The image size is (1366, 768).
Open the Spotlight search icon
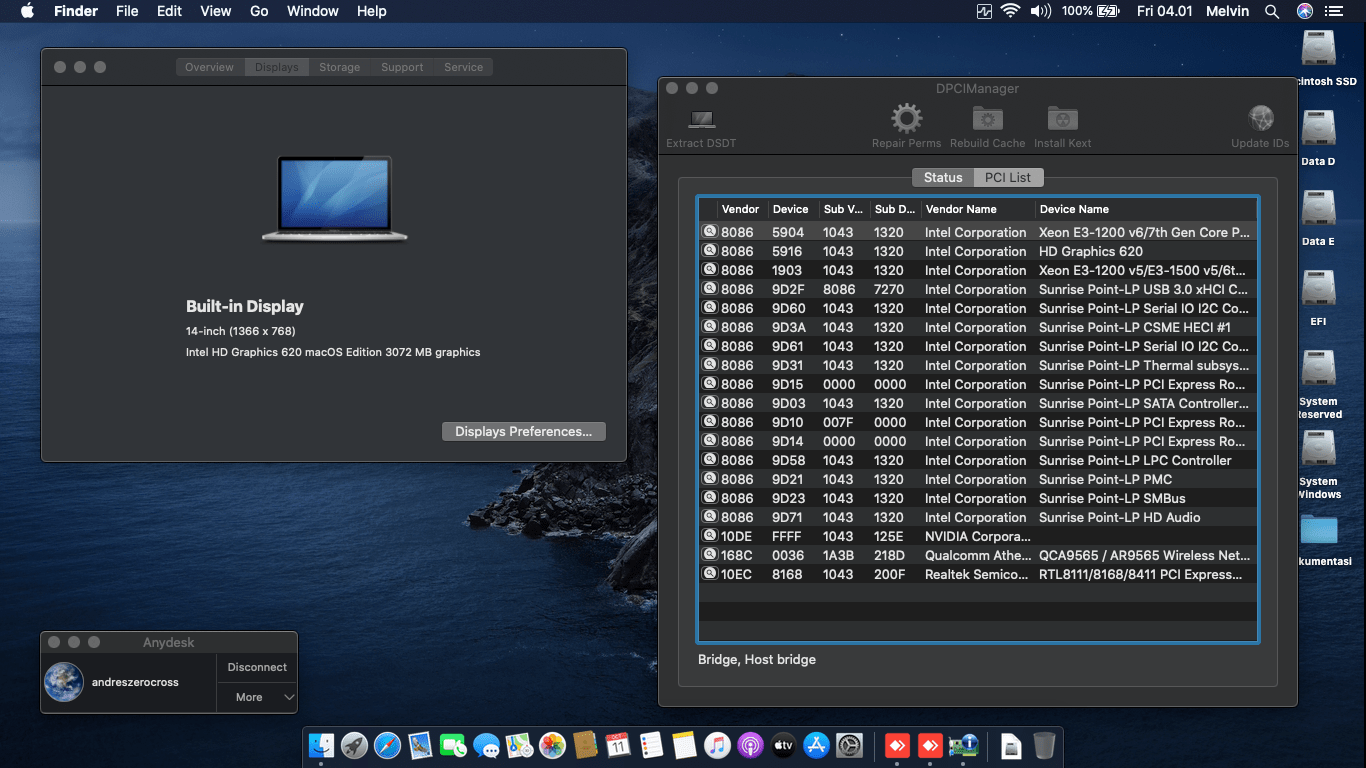(1272, 11)
